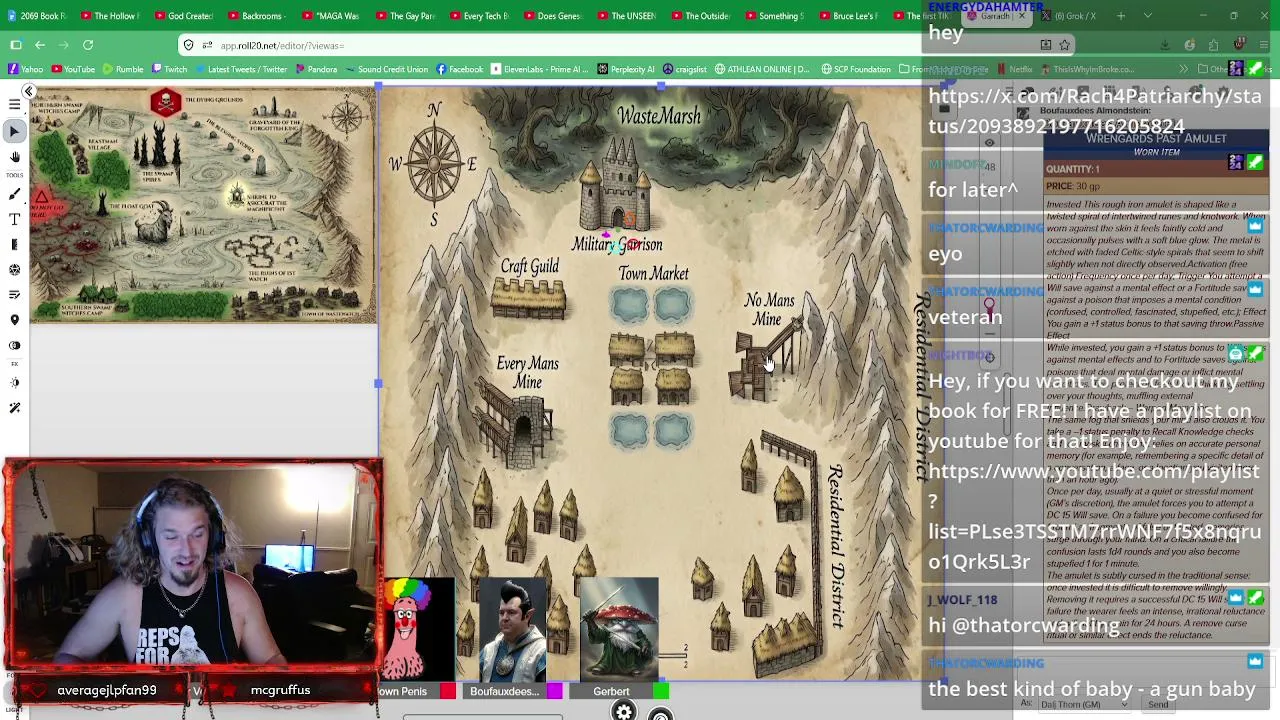Open the Roll20 hamburger layers menu
This screenshot has width=1280, height=720.
click(15, 105)
